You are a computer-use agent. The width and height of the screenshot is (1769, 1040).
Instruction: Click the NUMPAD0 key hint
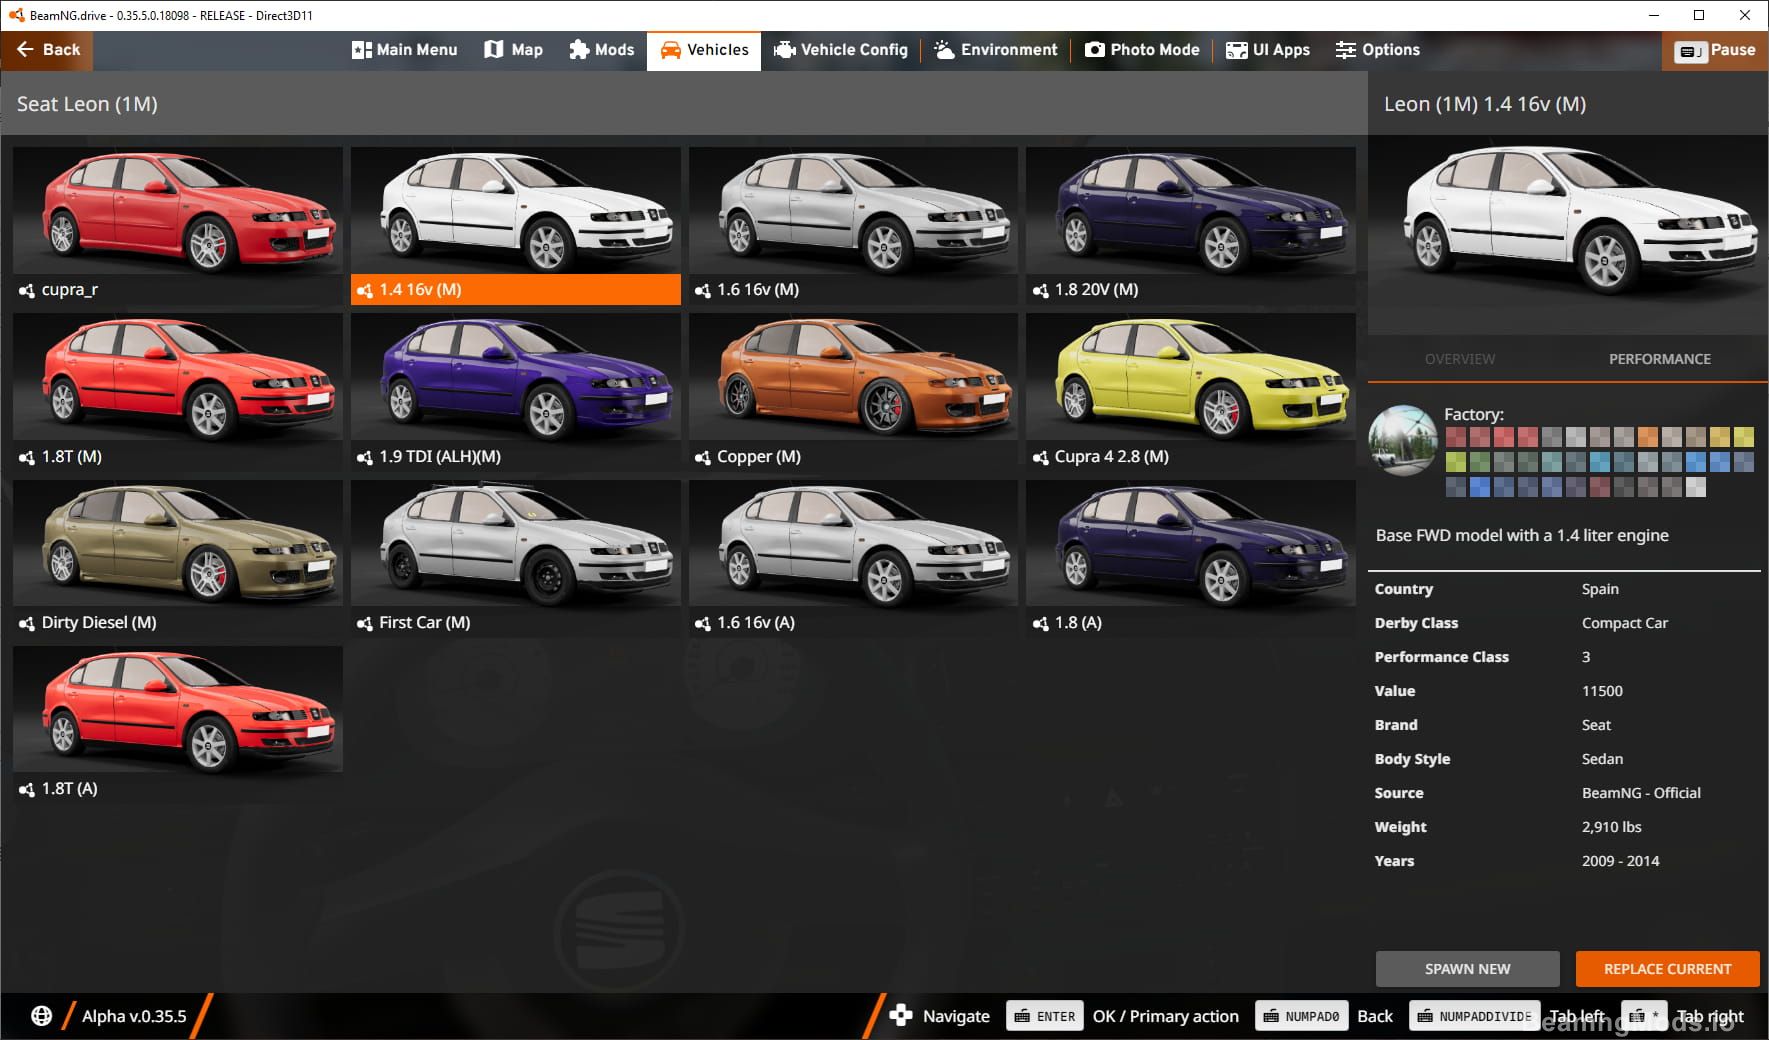[1301, 1016]
